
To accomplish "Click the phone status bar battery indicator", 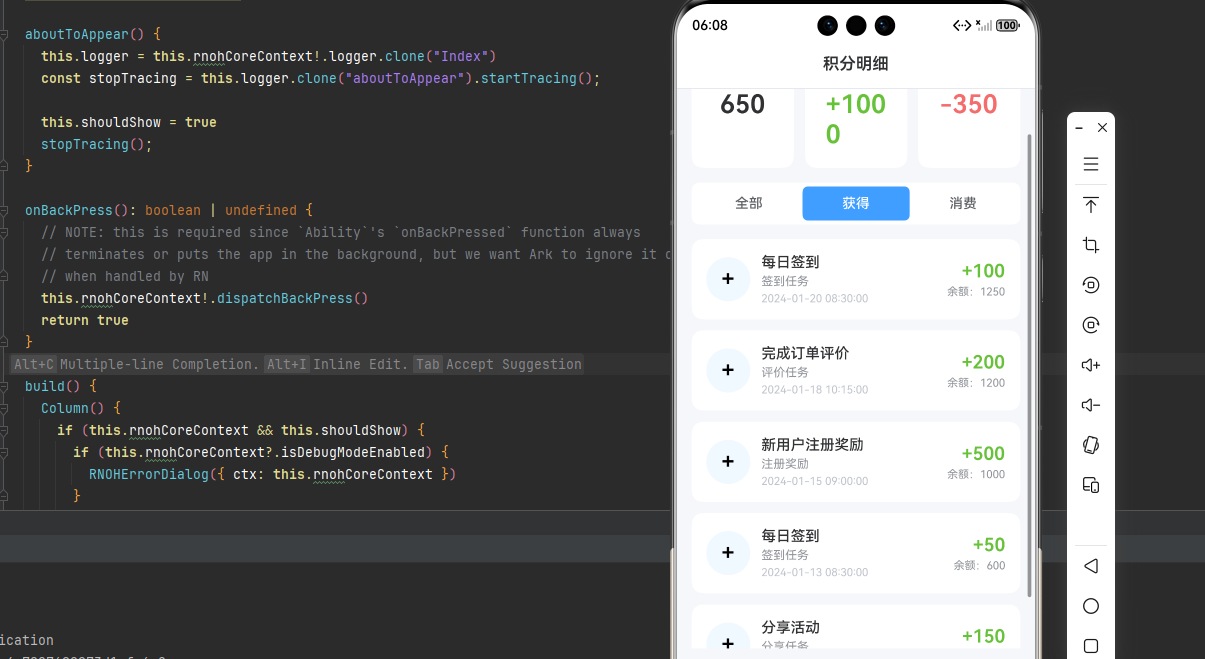I will point(1007,25).
